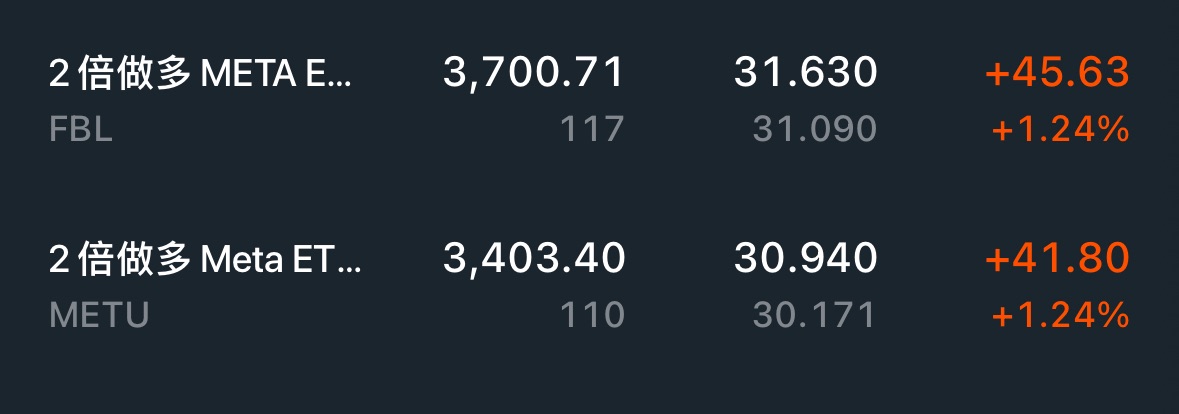Click the +1.24% gain under +45.63
Screen dimensions: 1179x414
[1060, 129]
